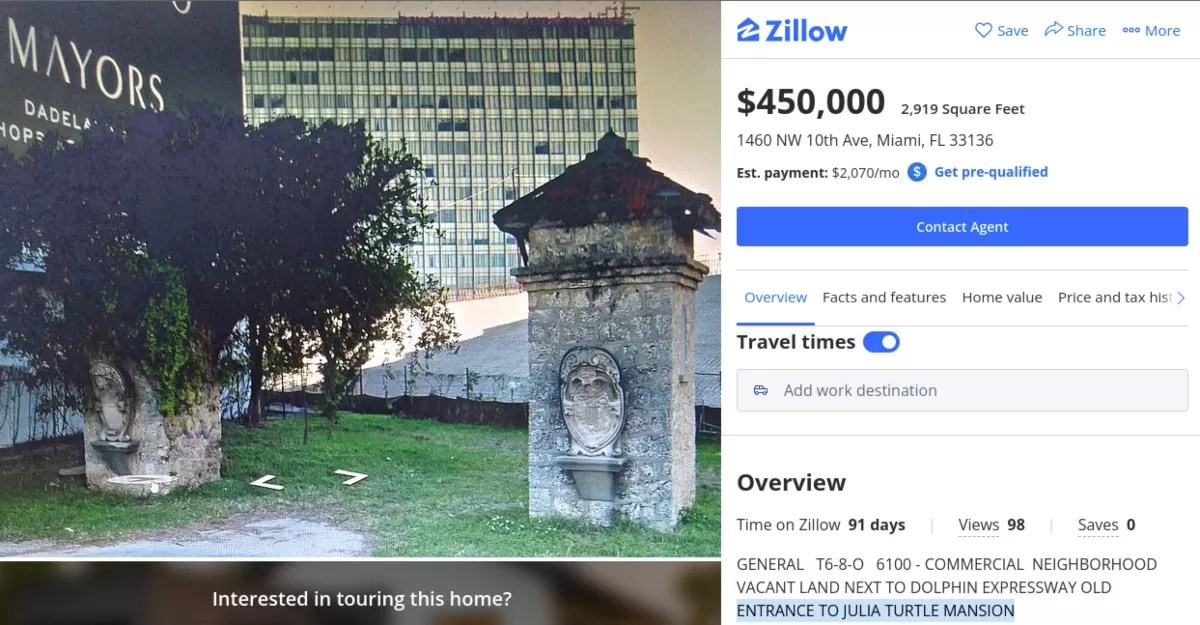Click the dollar sign pre-qualify icon
Screen dimensions: 1200x625
[x=917, y=172]
